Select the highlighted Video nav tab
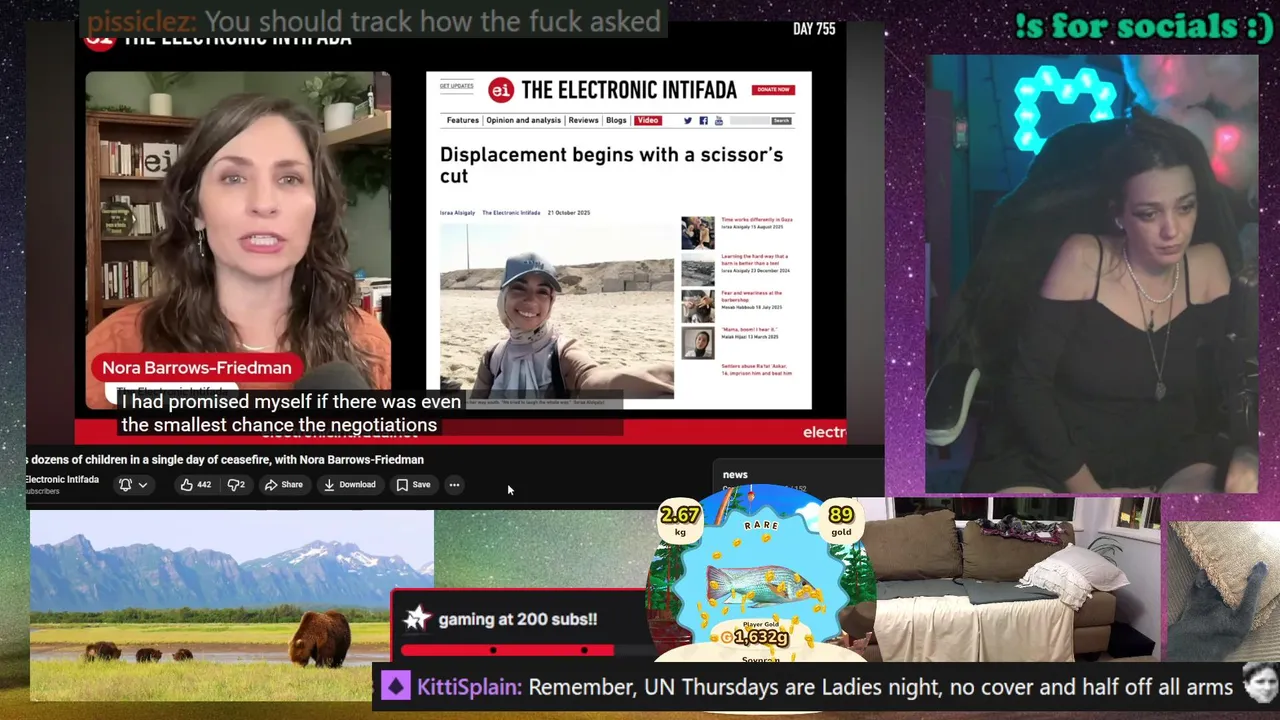This screenshot has height=720, width=1280. click(x=648, y=120)
